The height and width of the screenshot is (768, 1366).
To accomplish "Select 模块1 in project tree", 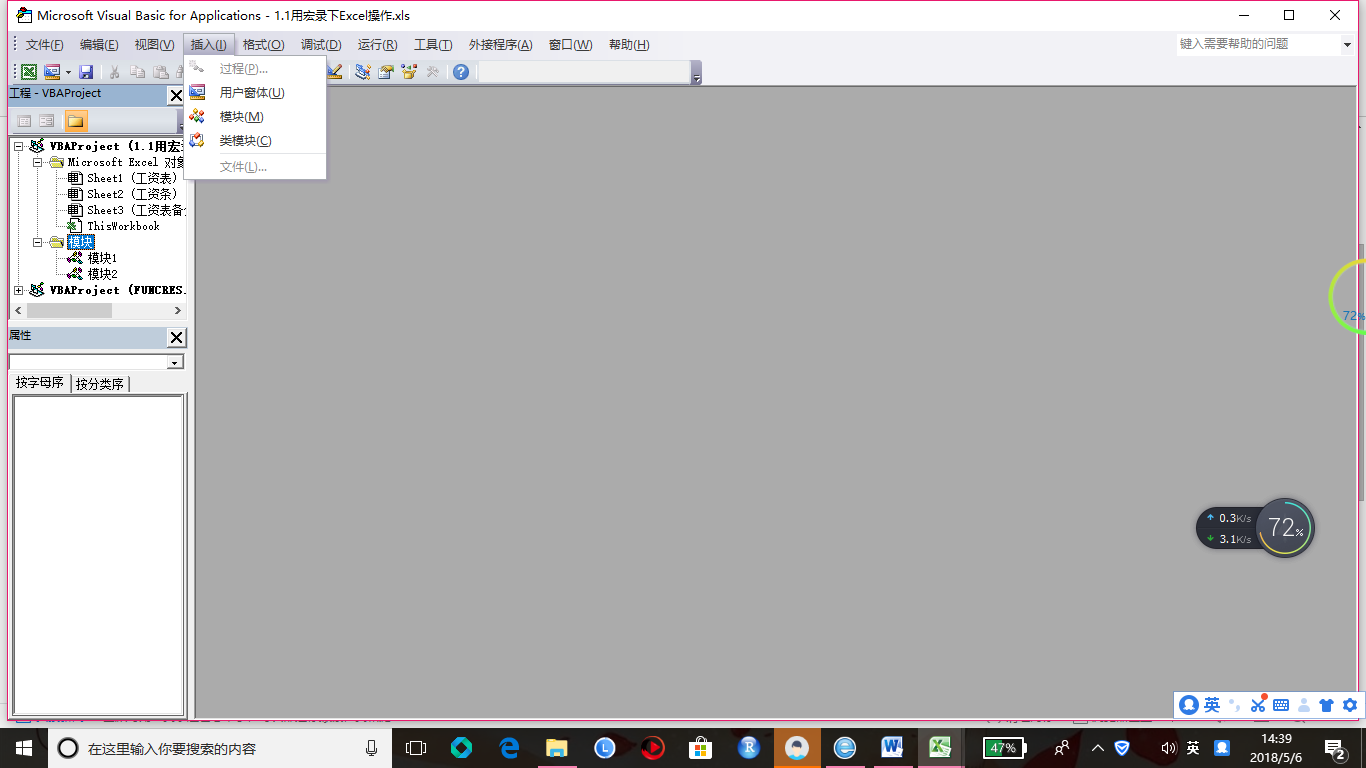I will point(102,258).
